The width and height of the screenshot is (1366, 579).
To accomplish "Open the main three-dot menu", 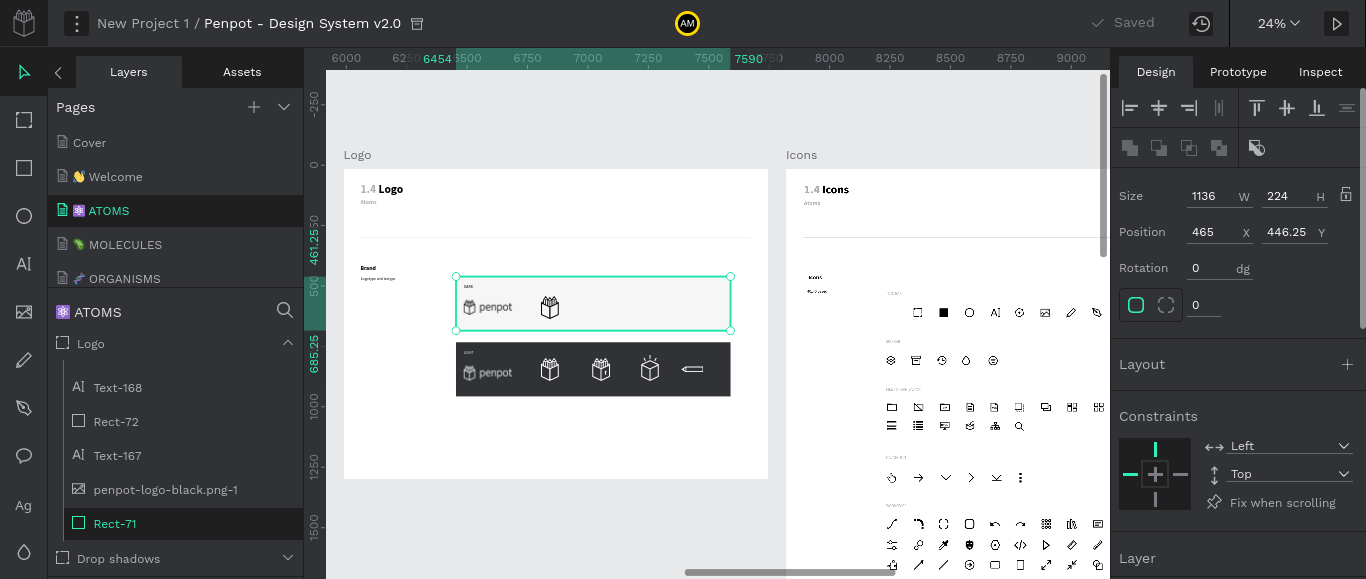I will tap(77, 23).
